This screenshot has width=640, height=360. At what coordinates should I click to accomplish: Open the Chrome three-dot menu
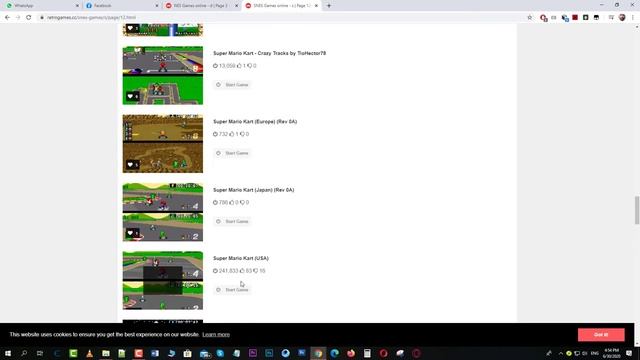(x=633, y=18)
